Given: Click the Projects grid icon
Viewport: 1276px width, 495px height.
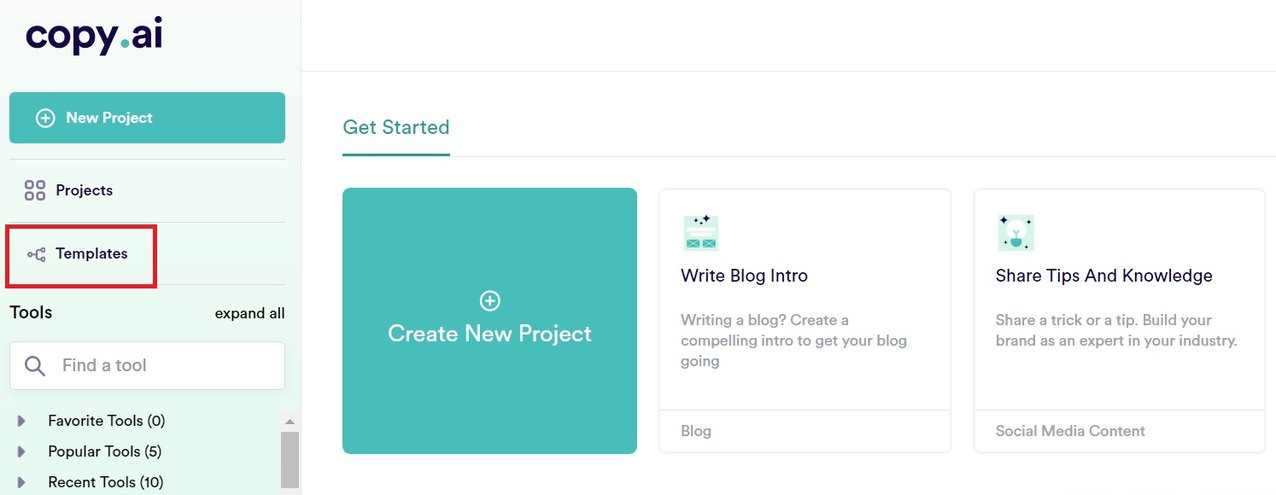Looking at the screenshot, I should [35, 190].
